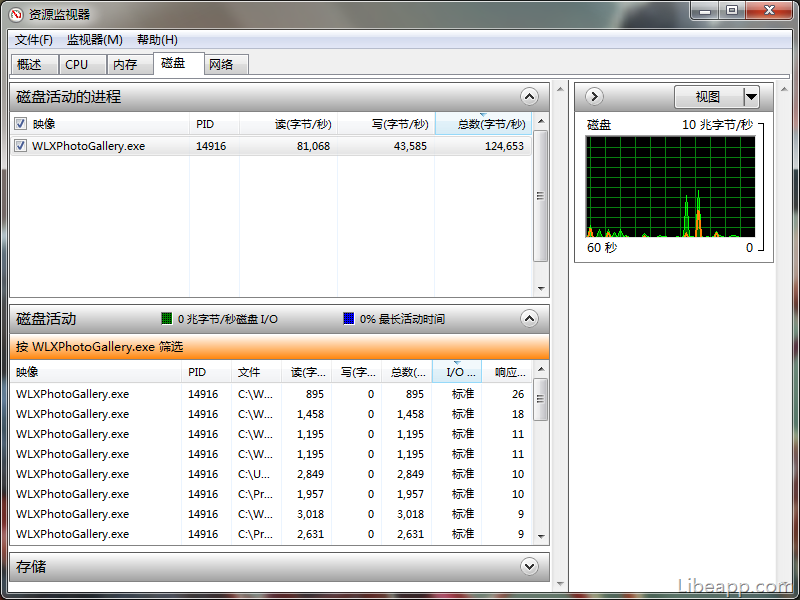Select the 磁盘 tab

tap(179, 63)
